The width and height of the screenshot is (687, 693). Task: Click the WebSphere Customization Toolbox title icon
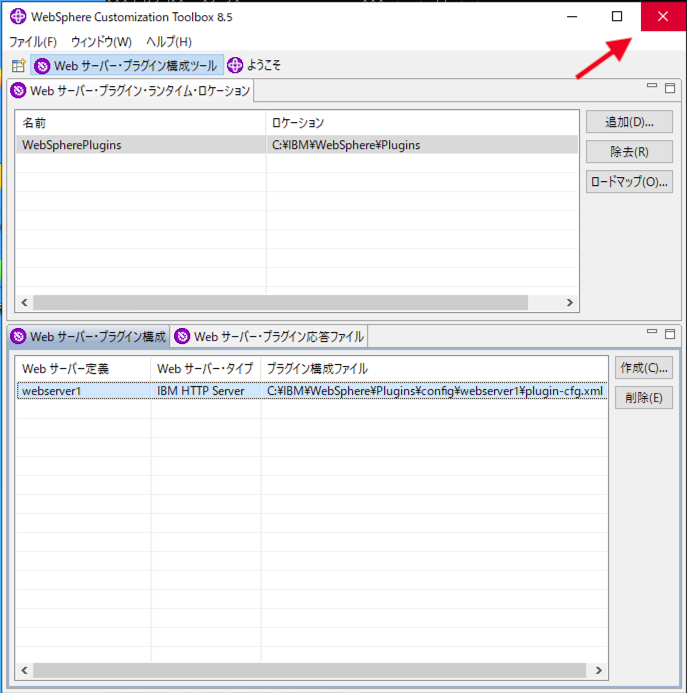[18, 16]
